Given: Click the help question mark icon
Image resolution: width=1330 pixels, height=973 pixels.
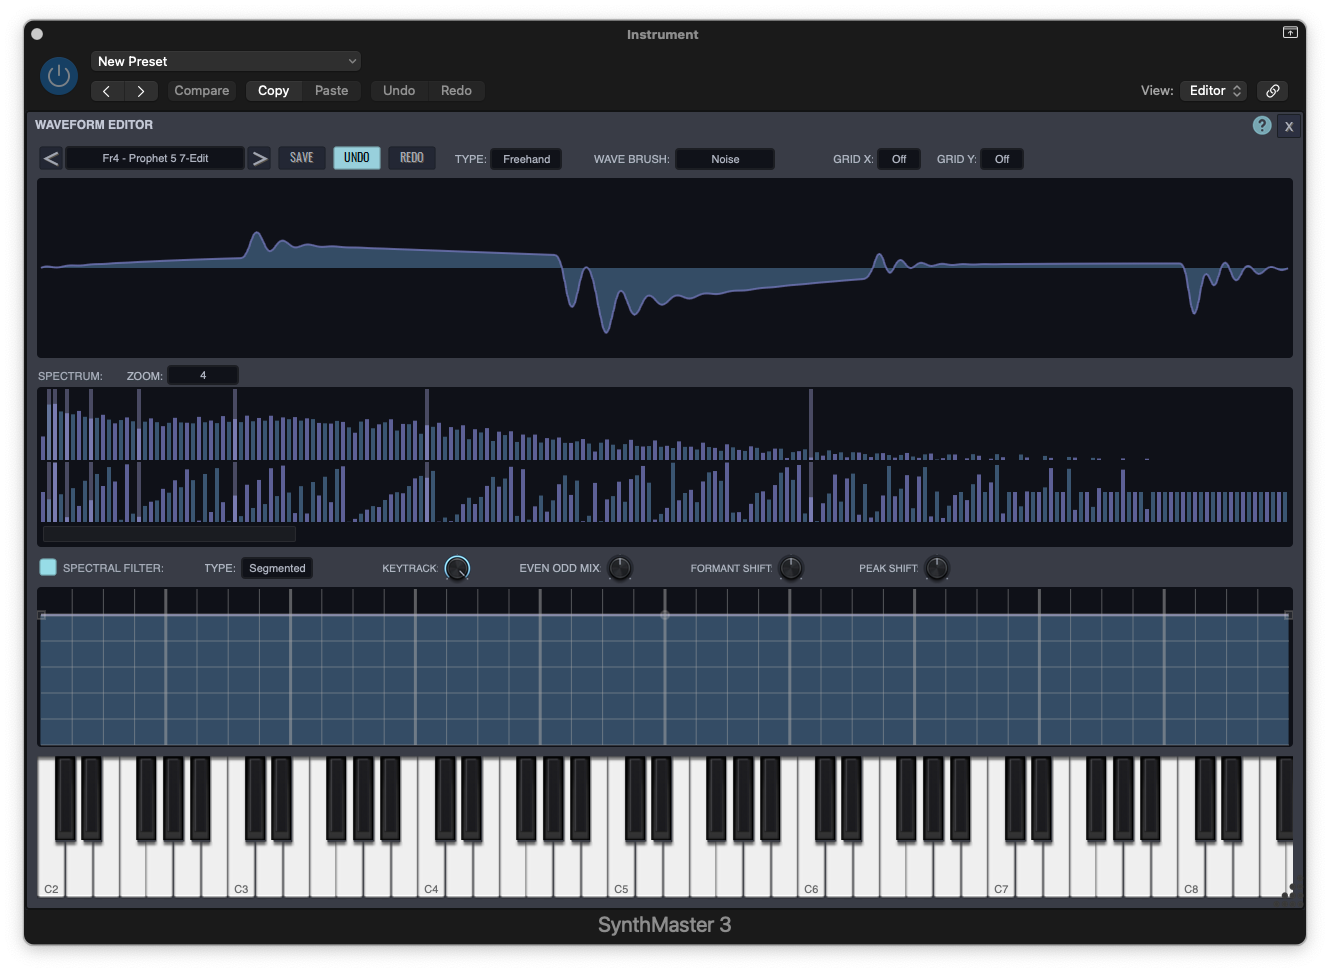Looking at the screenshot, I should [1262, 125].
